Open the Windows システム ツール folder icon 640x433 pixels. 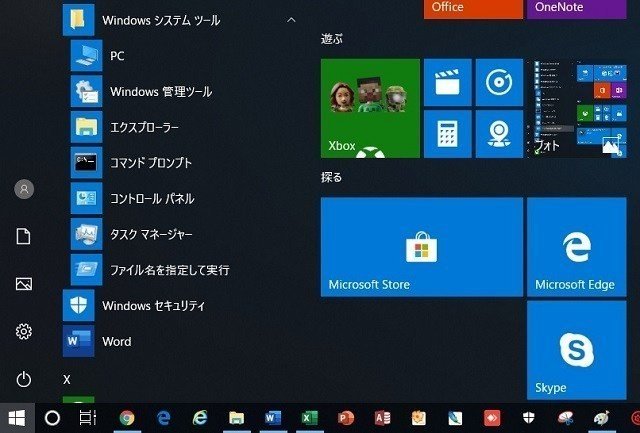point(78,20)
